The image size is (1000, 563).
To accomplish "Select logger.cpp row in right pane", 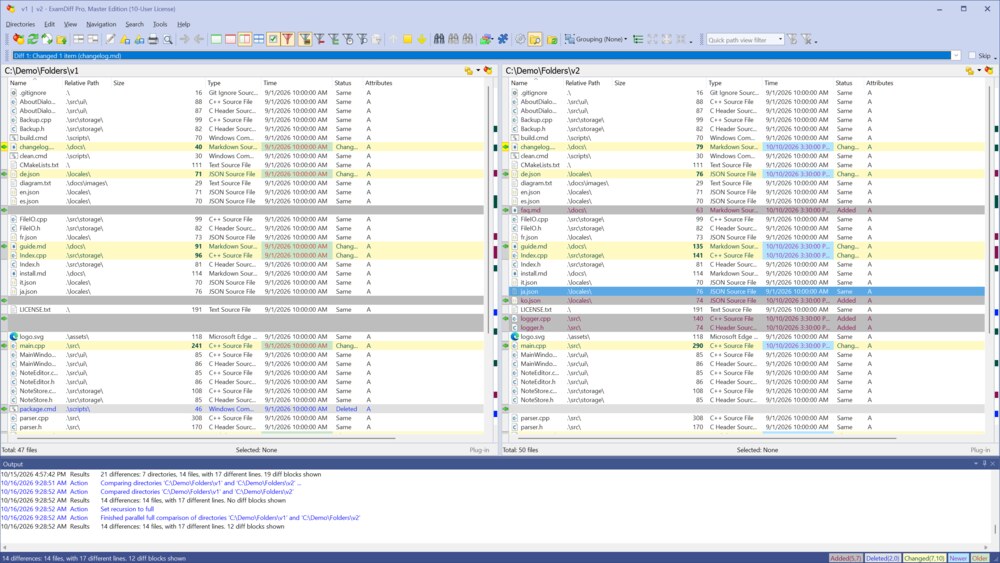I will pyautogui.click(x=747, y=319).
